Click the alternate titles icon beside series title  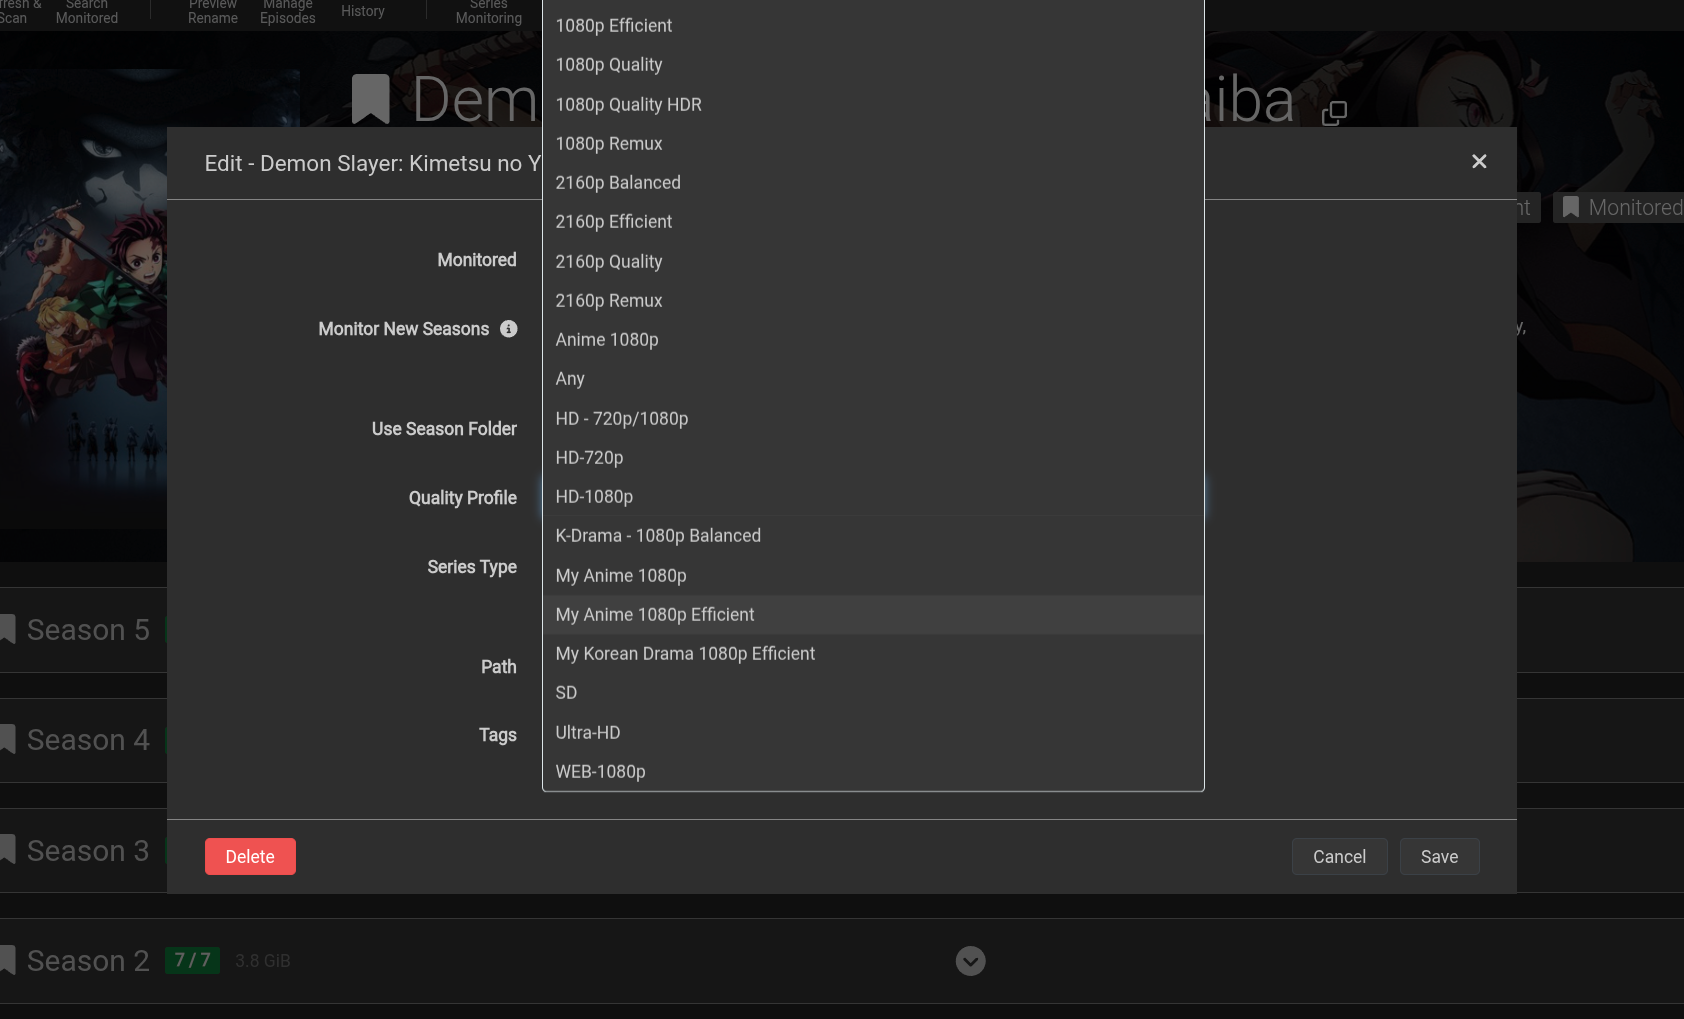(x=1334, y=113)
